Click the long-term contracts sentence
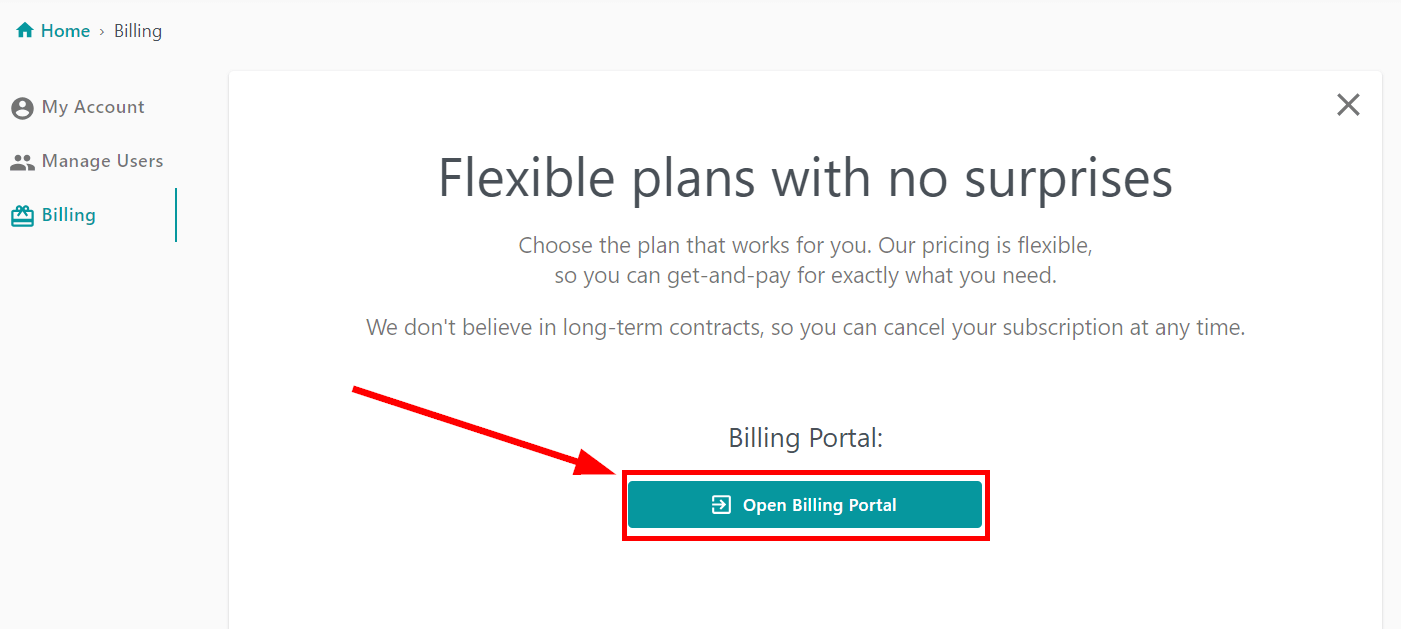Screen dimensions: 1401x629 coord(805,327)
